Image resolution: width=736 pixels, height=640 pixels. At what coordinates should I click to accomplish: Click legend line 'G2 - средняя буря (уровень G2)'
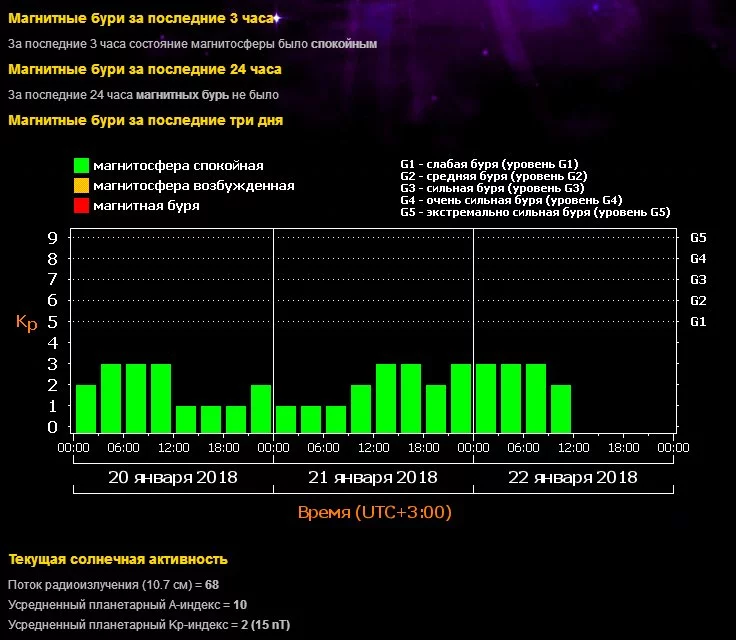494,176
